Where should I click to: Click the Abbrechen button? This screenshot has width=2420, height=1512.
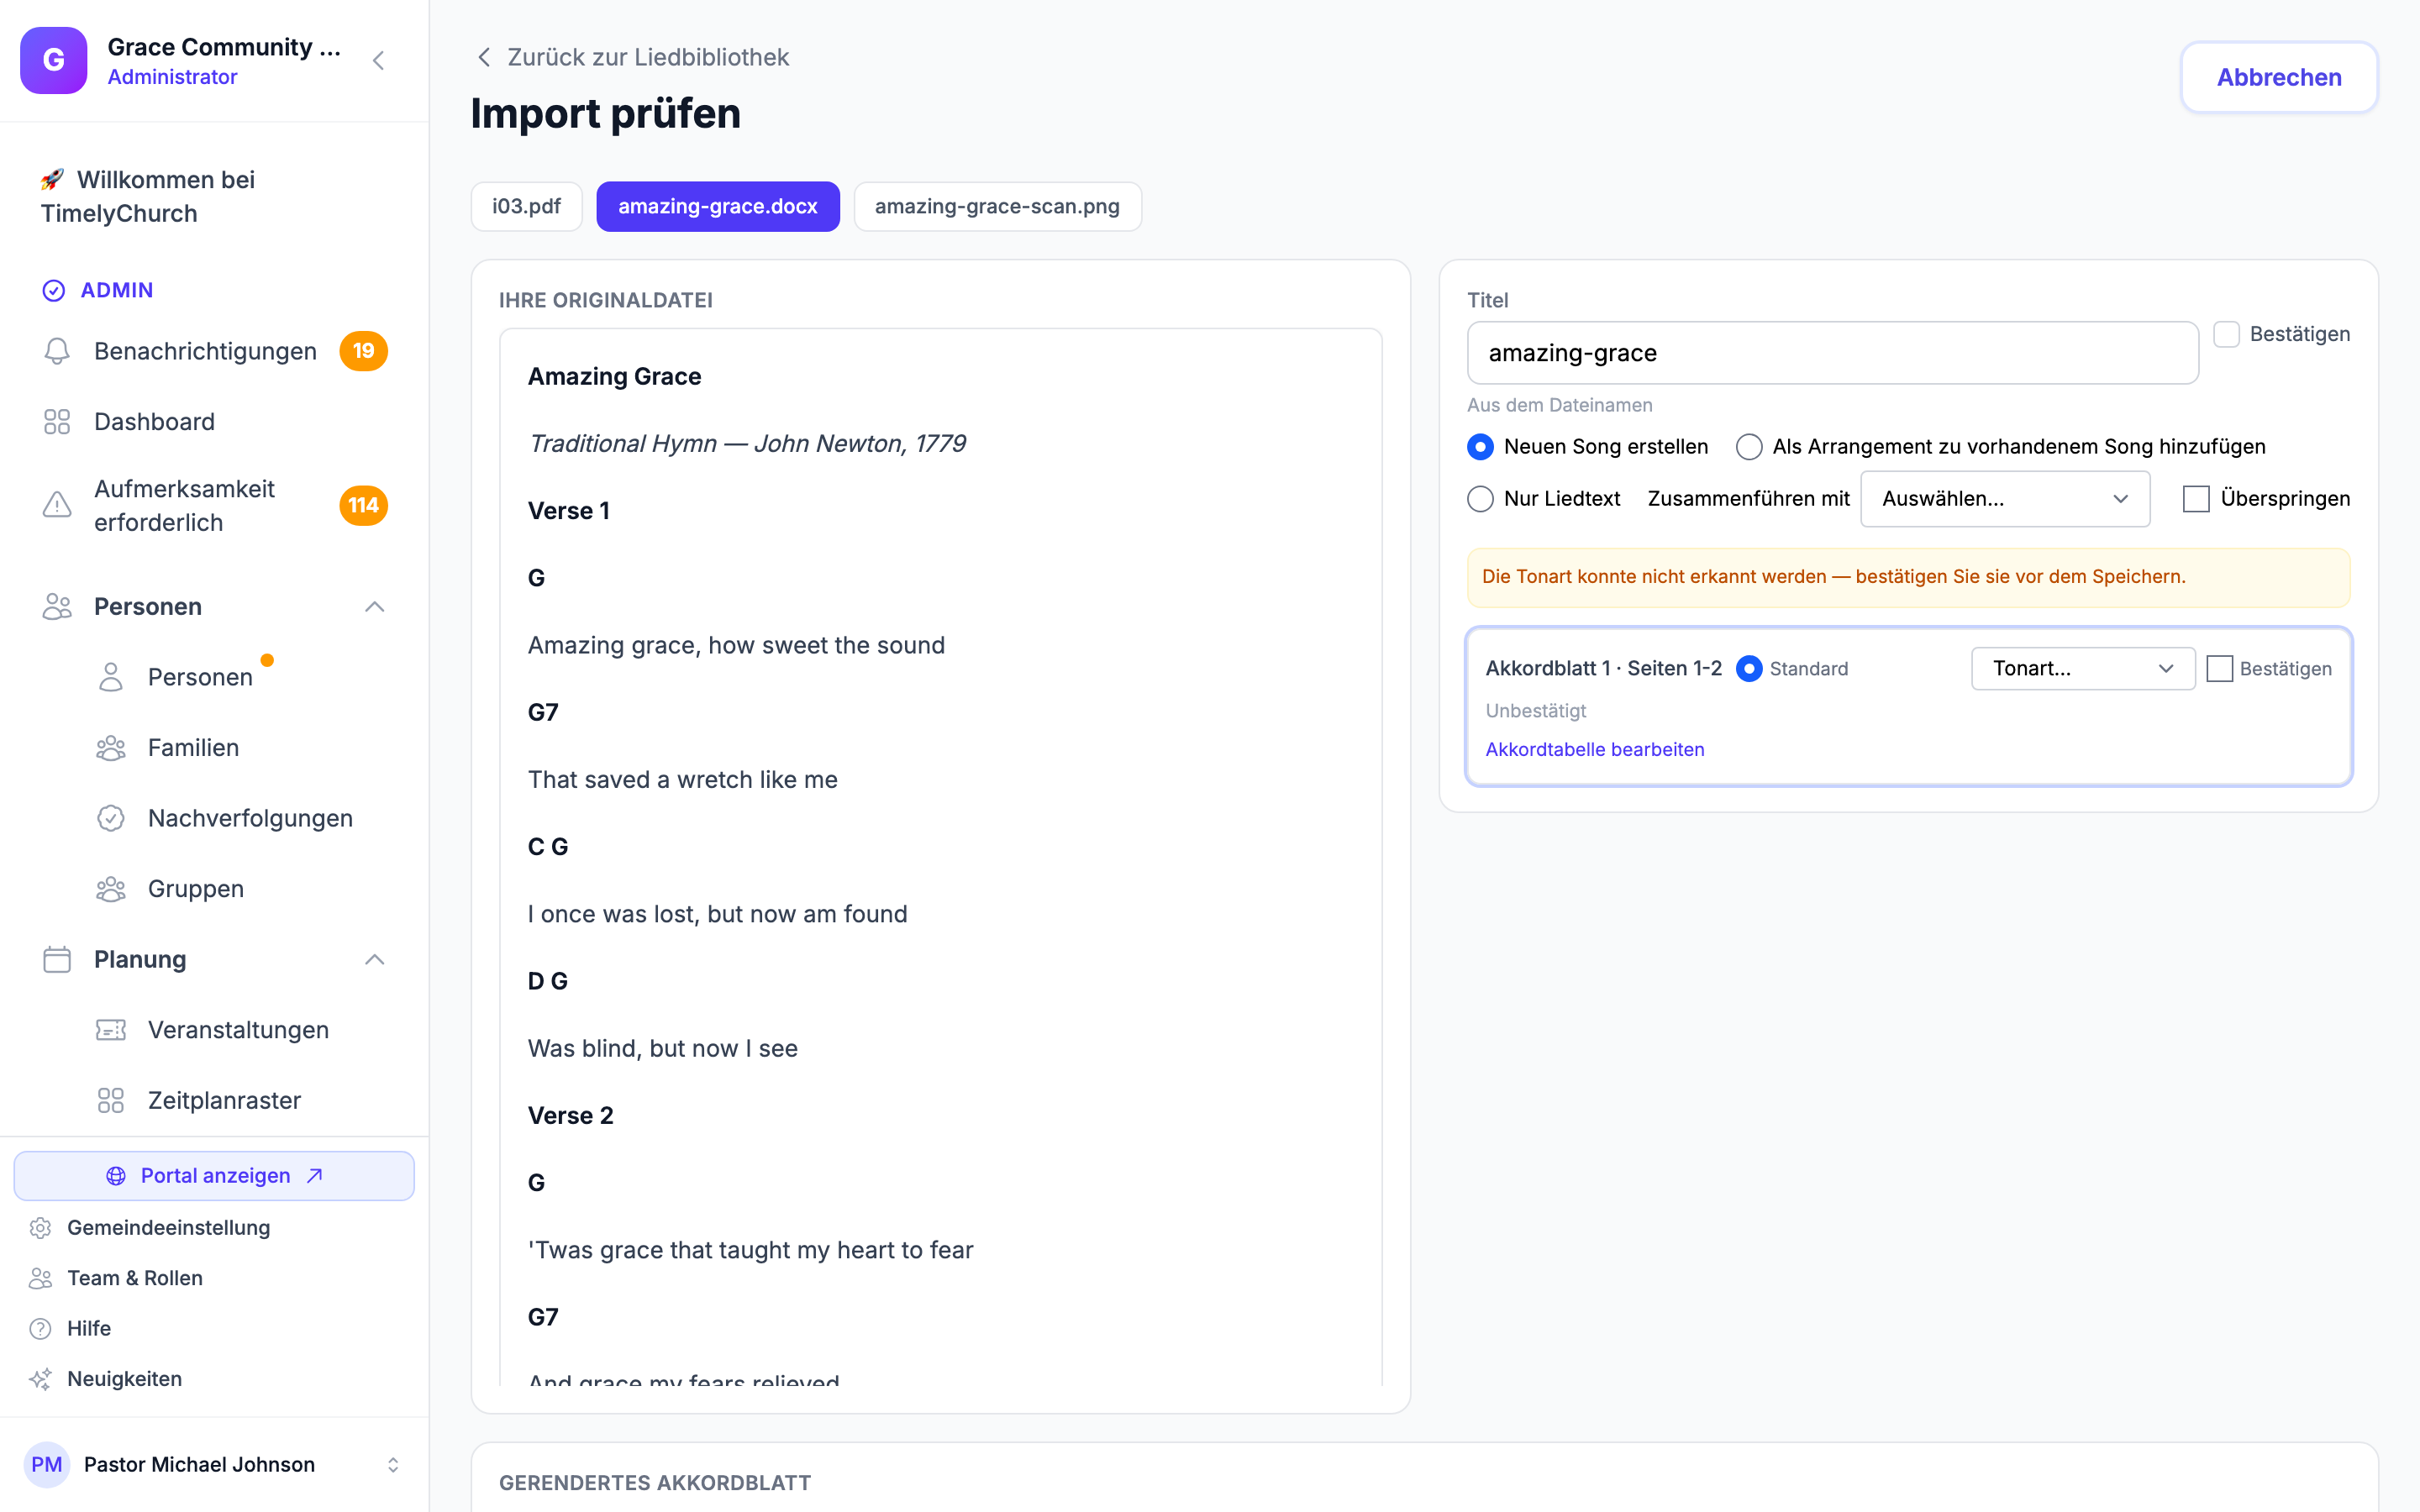click(x=2278, y=77)
